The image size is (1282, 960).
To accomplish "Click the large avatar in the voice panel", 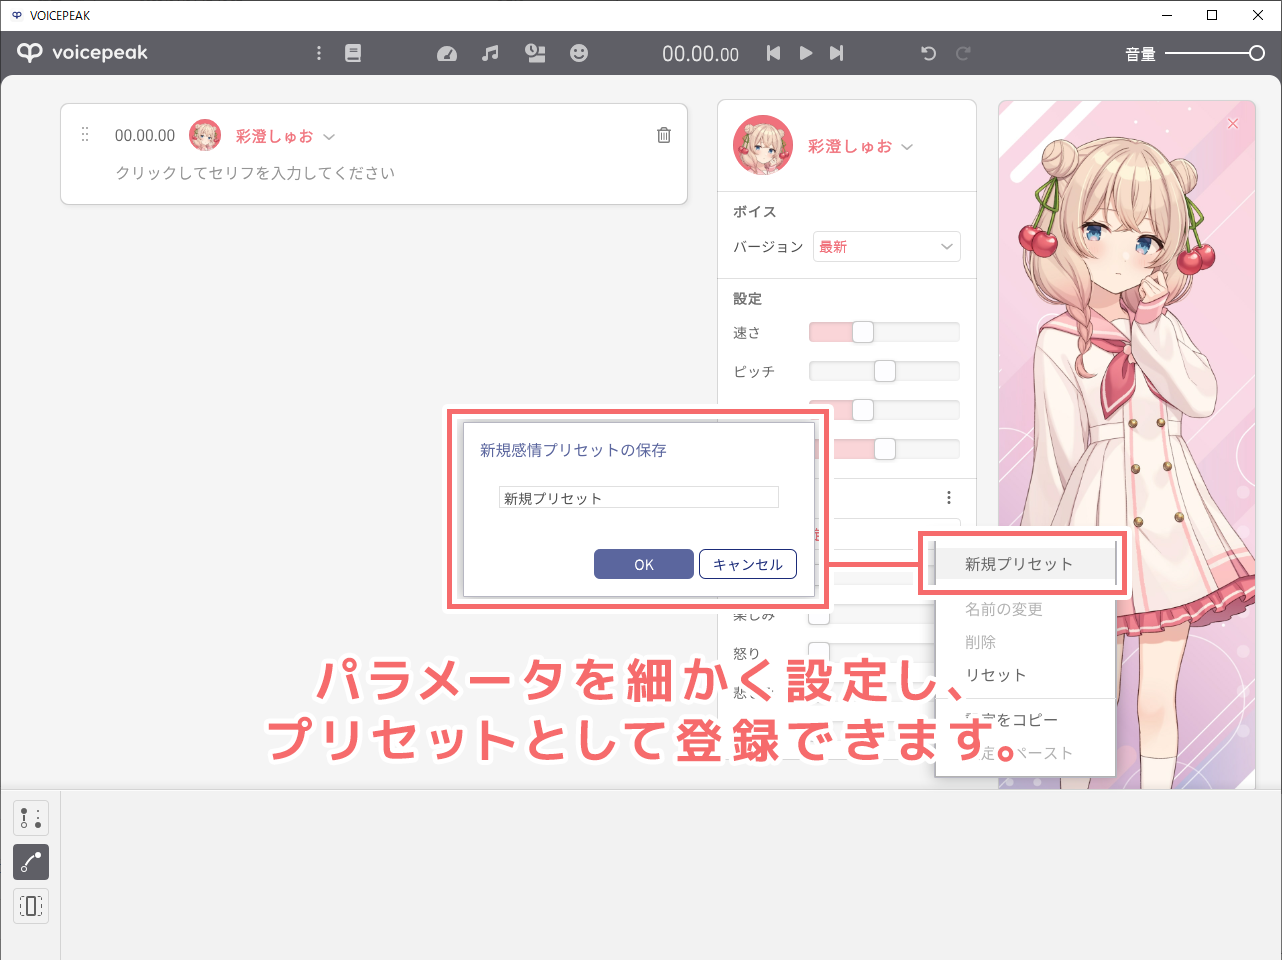I will point(763,145).
